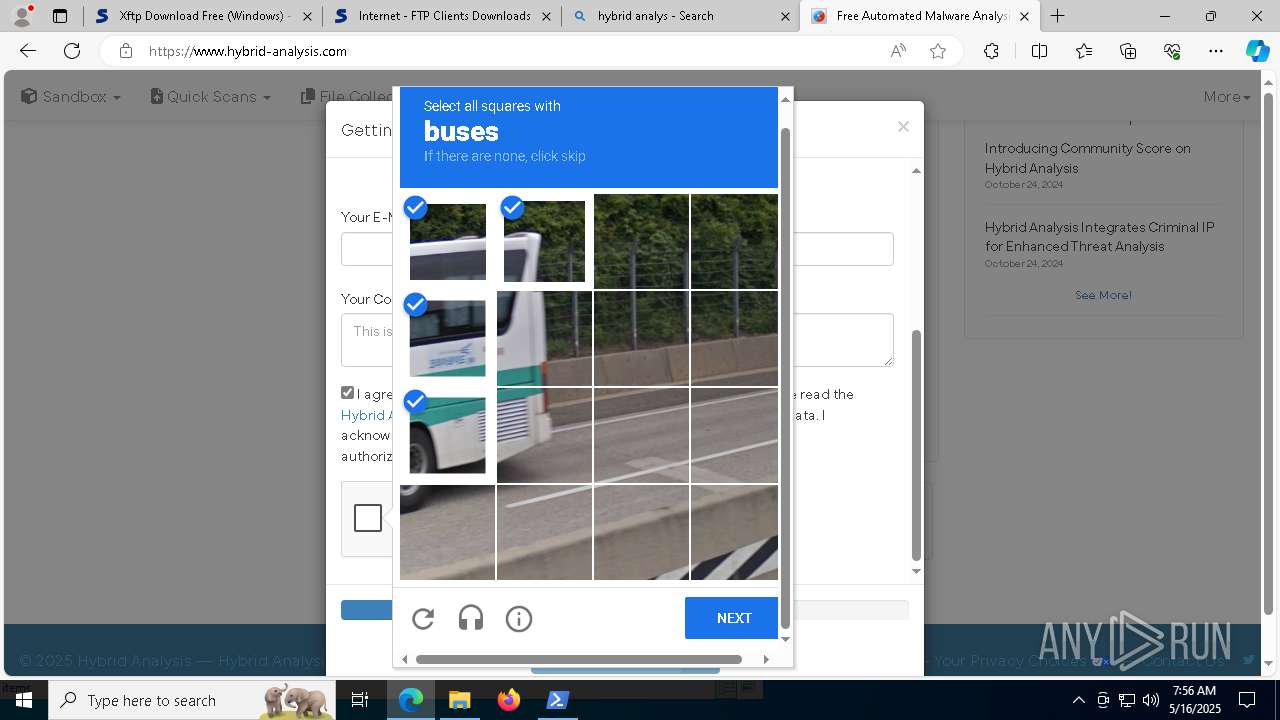Add this page to favorites
1280x720 pixels.
click(938, 51)
